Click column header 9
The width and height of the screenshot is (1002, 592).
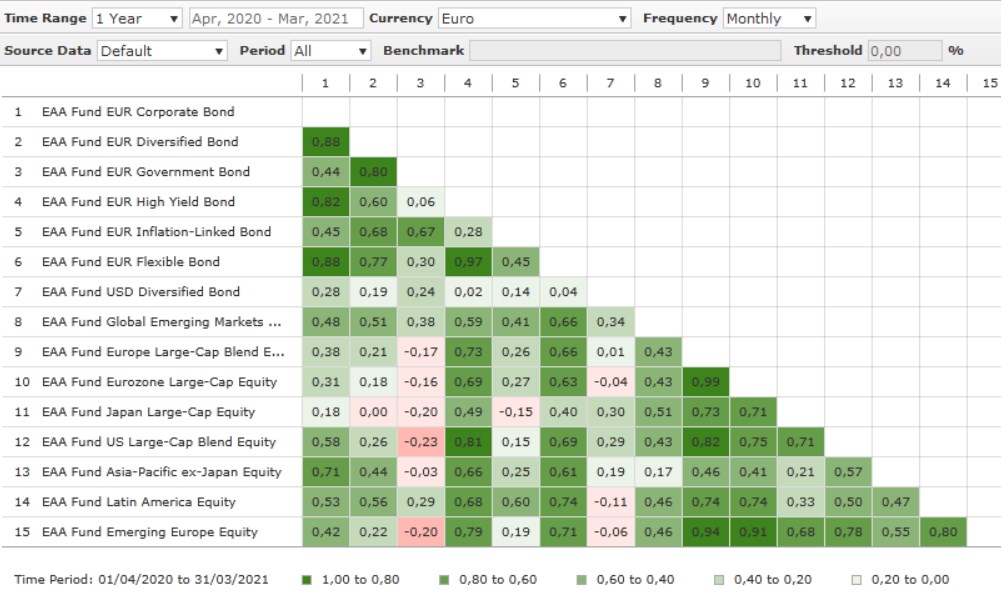(705, 83)
